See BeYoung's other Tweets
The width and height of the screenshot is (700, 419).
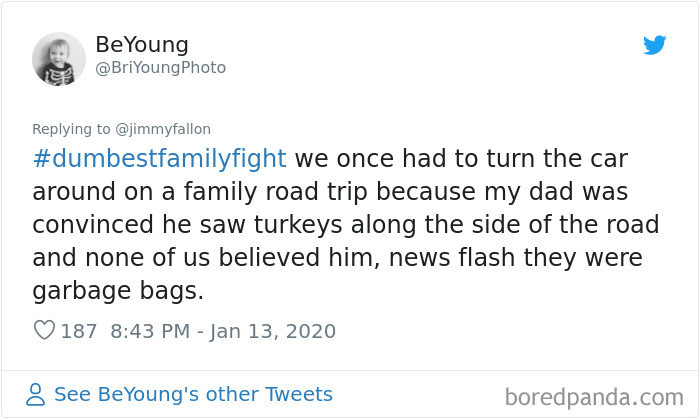pyautogui.click(x=193, y=395)
